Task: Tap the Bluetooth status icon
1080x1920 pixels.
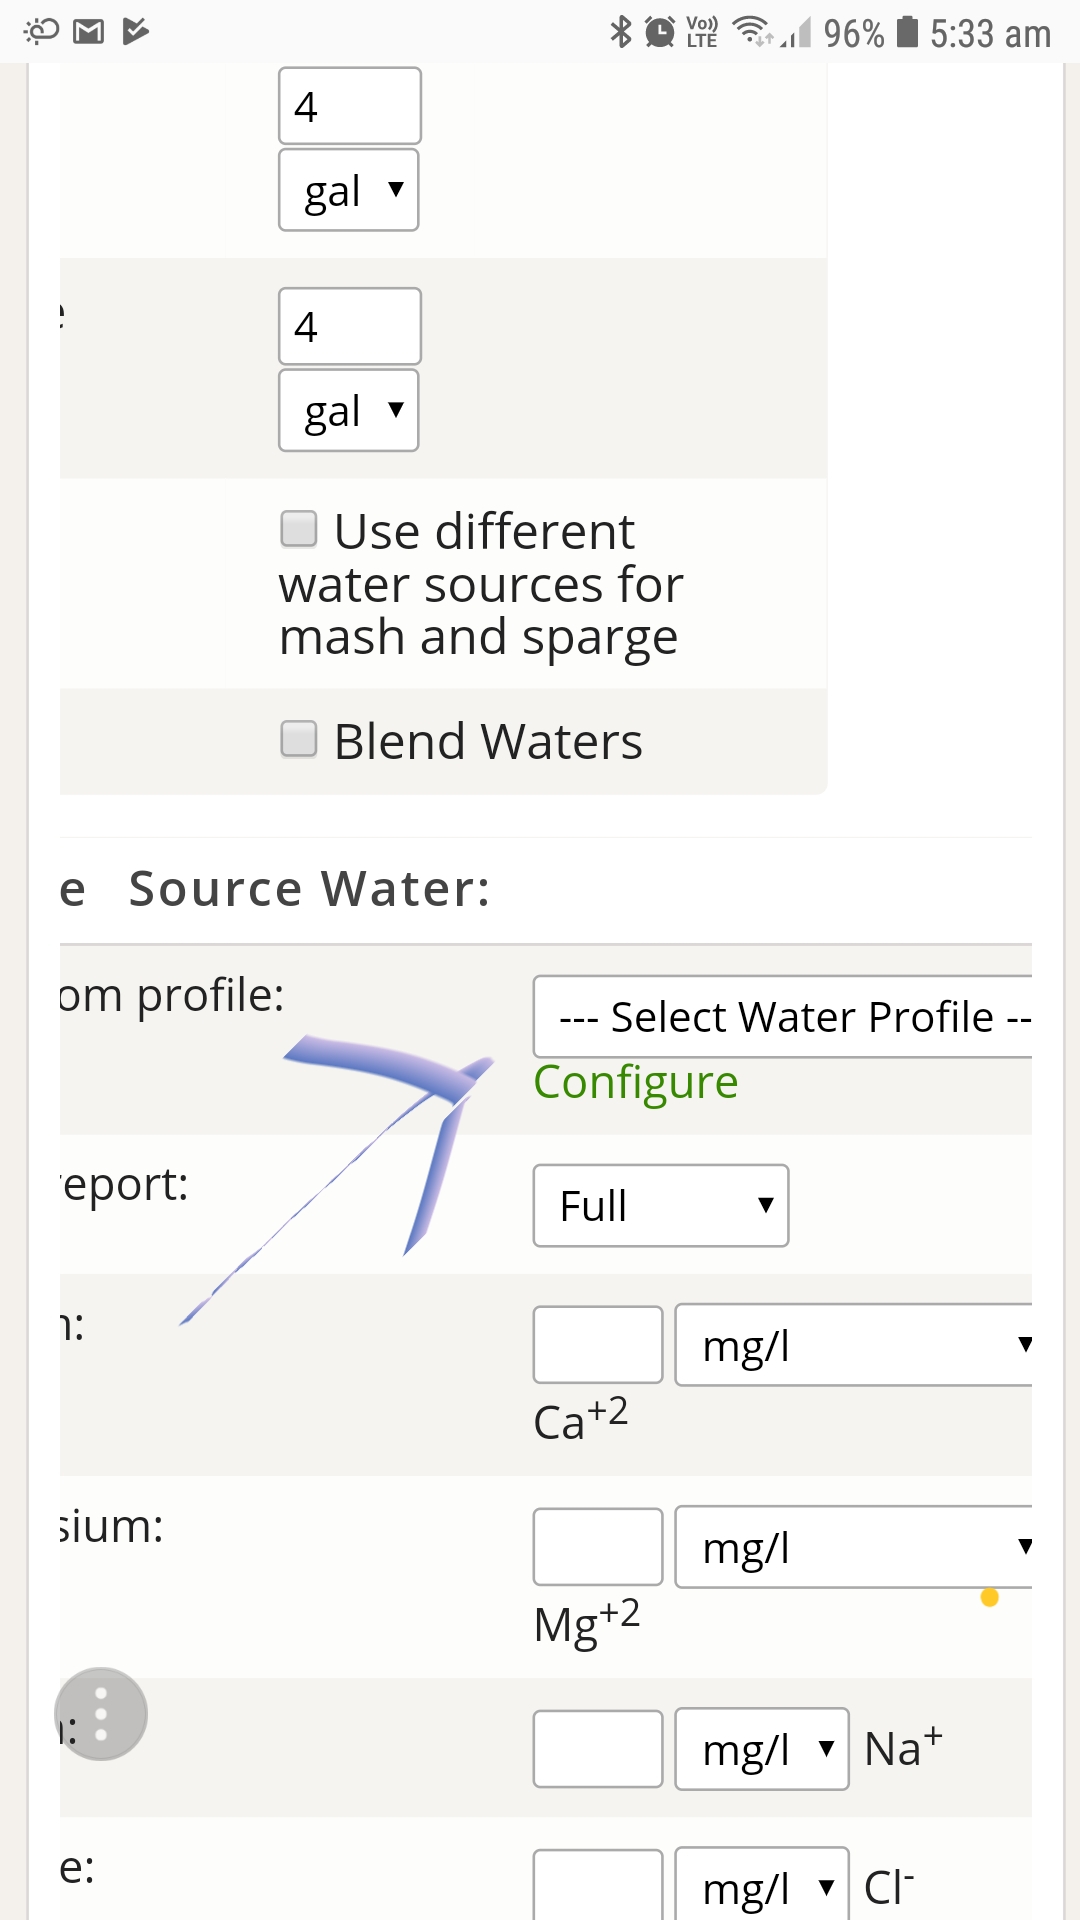Action: point(621,32)
